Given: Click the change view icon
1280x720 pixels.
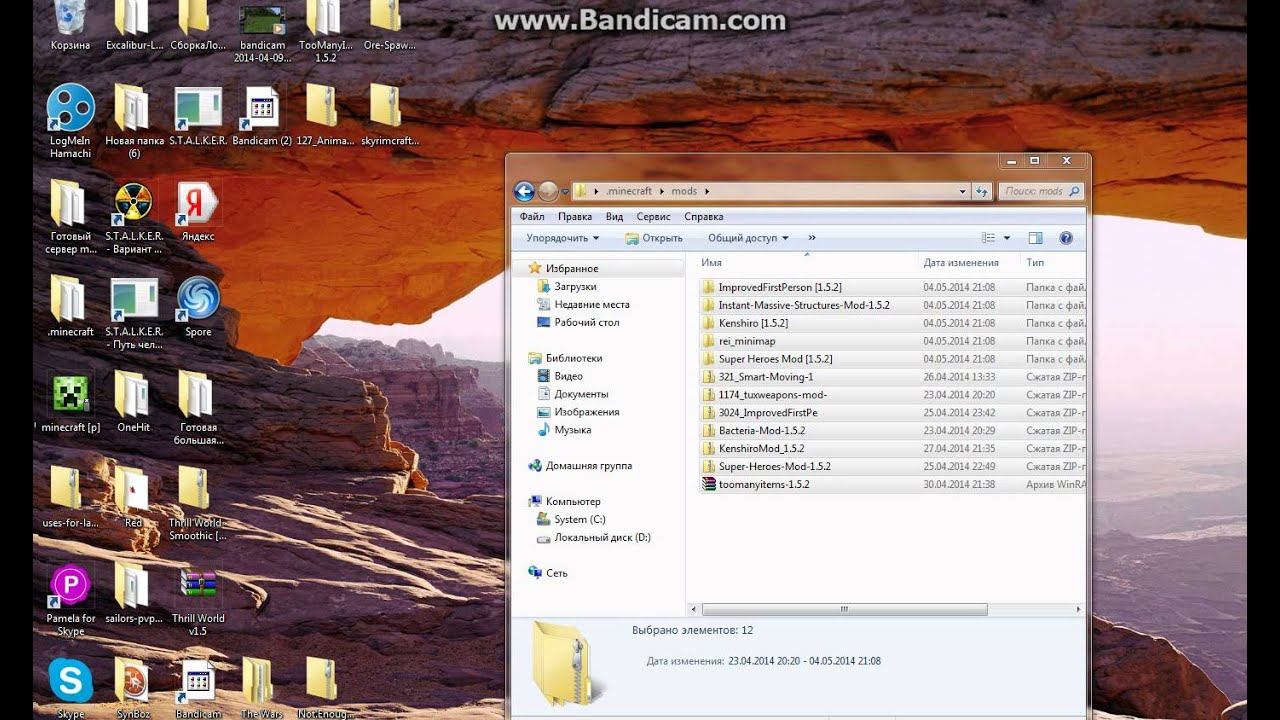Looking at the screenshot, I should pos(989,238).
